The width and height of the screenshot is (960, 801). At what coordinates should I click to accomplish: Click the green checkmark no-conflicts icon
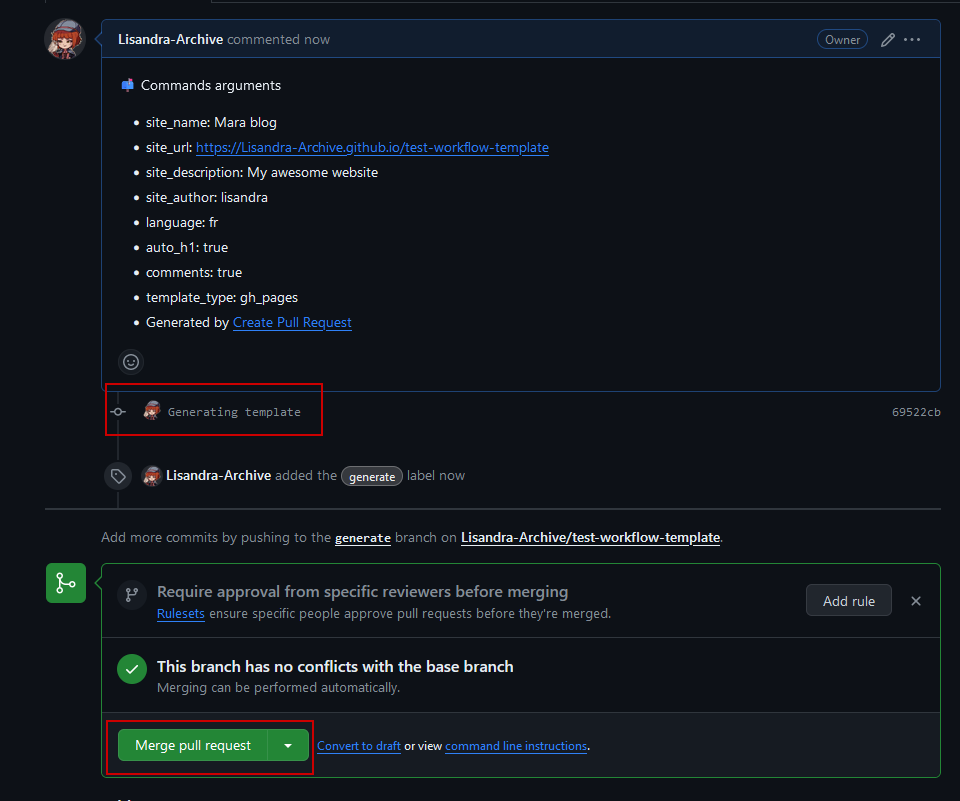click(x=132, y=669)
